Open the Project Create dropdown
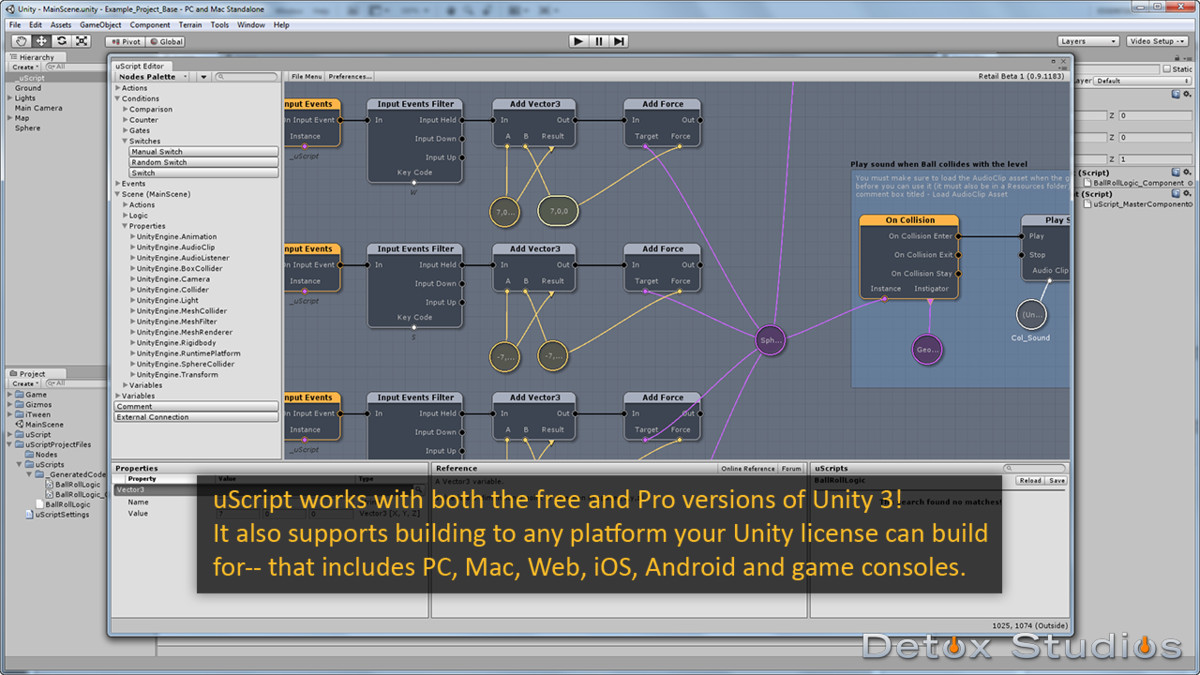 [24, 383]
